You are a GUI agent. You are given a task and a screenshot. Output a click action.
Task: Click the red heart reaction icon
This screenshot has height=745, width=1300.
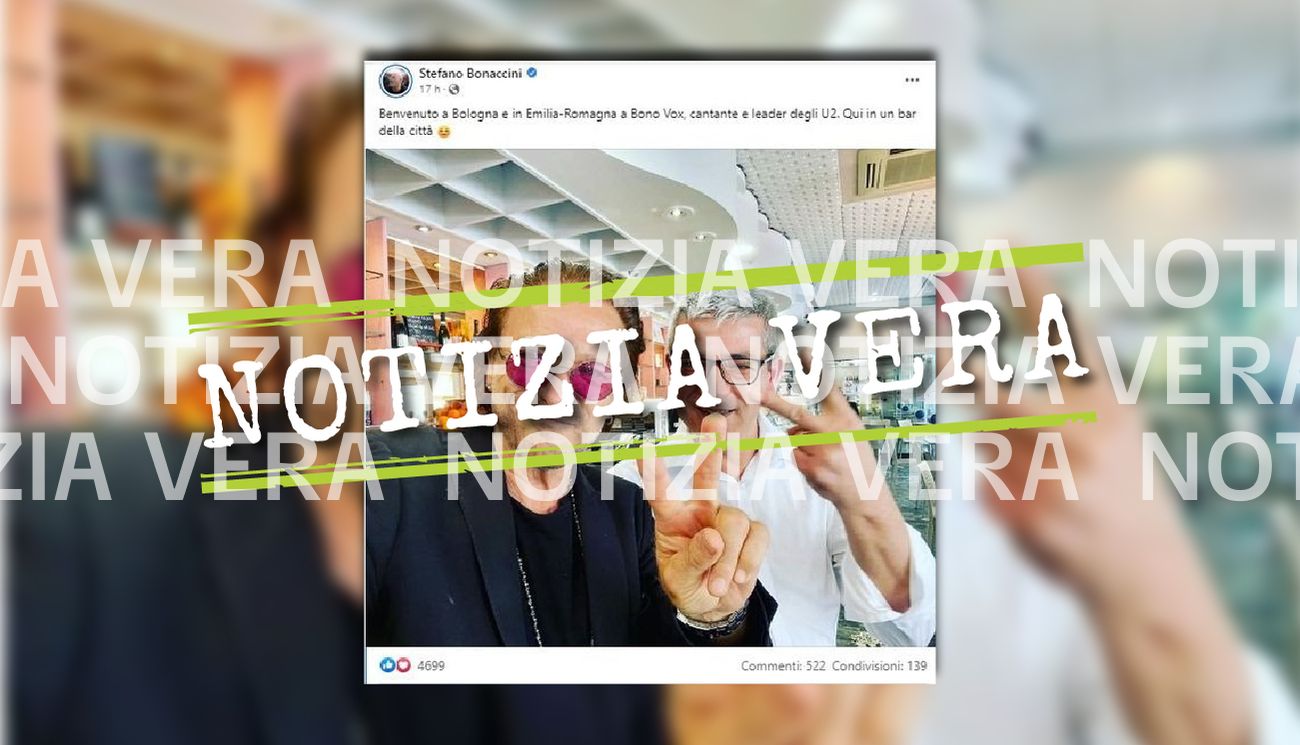tap(402, 664)
